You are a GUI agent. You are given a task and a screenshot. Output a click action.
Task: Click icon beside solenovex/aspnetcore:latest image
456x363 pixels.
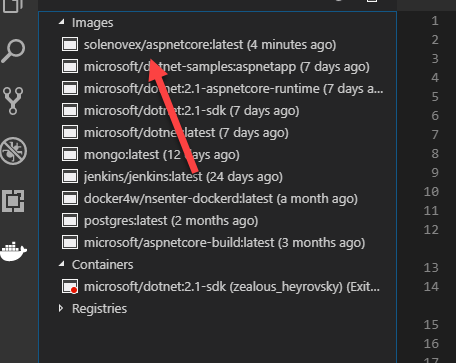[x=70, y=45]
